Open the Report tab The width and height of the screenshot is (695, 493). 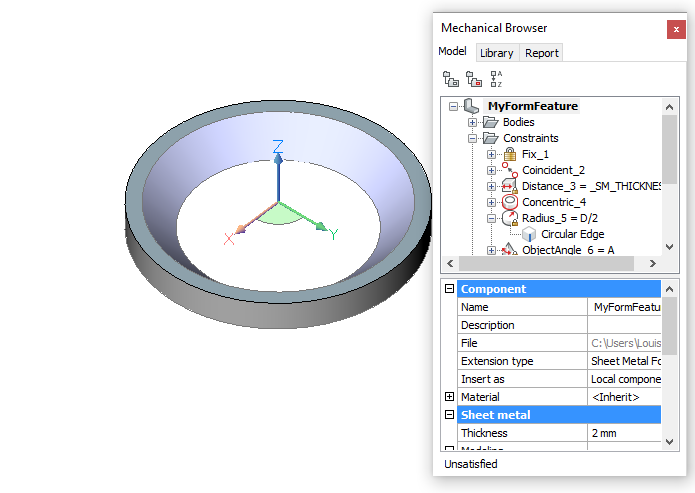coord(542,53)
